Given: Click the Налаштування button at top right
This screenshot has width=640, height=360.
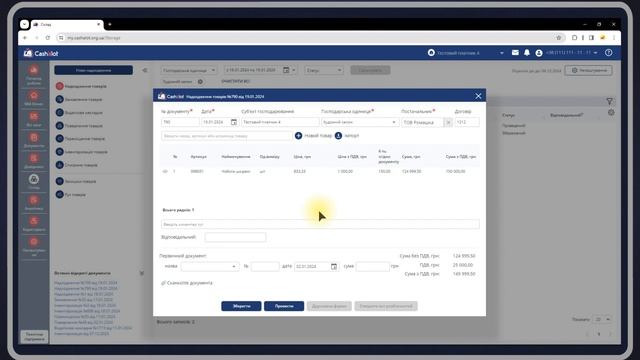Looking at the screenshot, I should tap(589, 70).
